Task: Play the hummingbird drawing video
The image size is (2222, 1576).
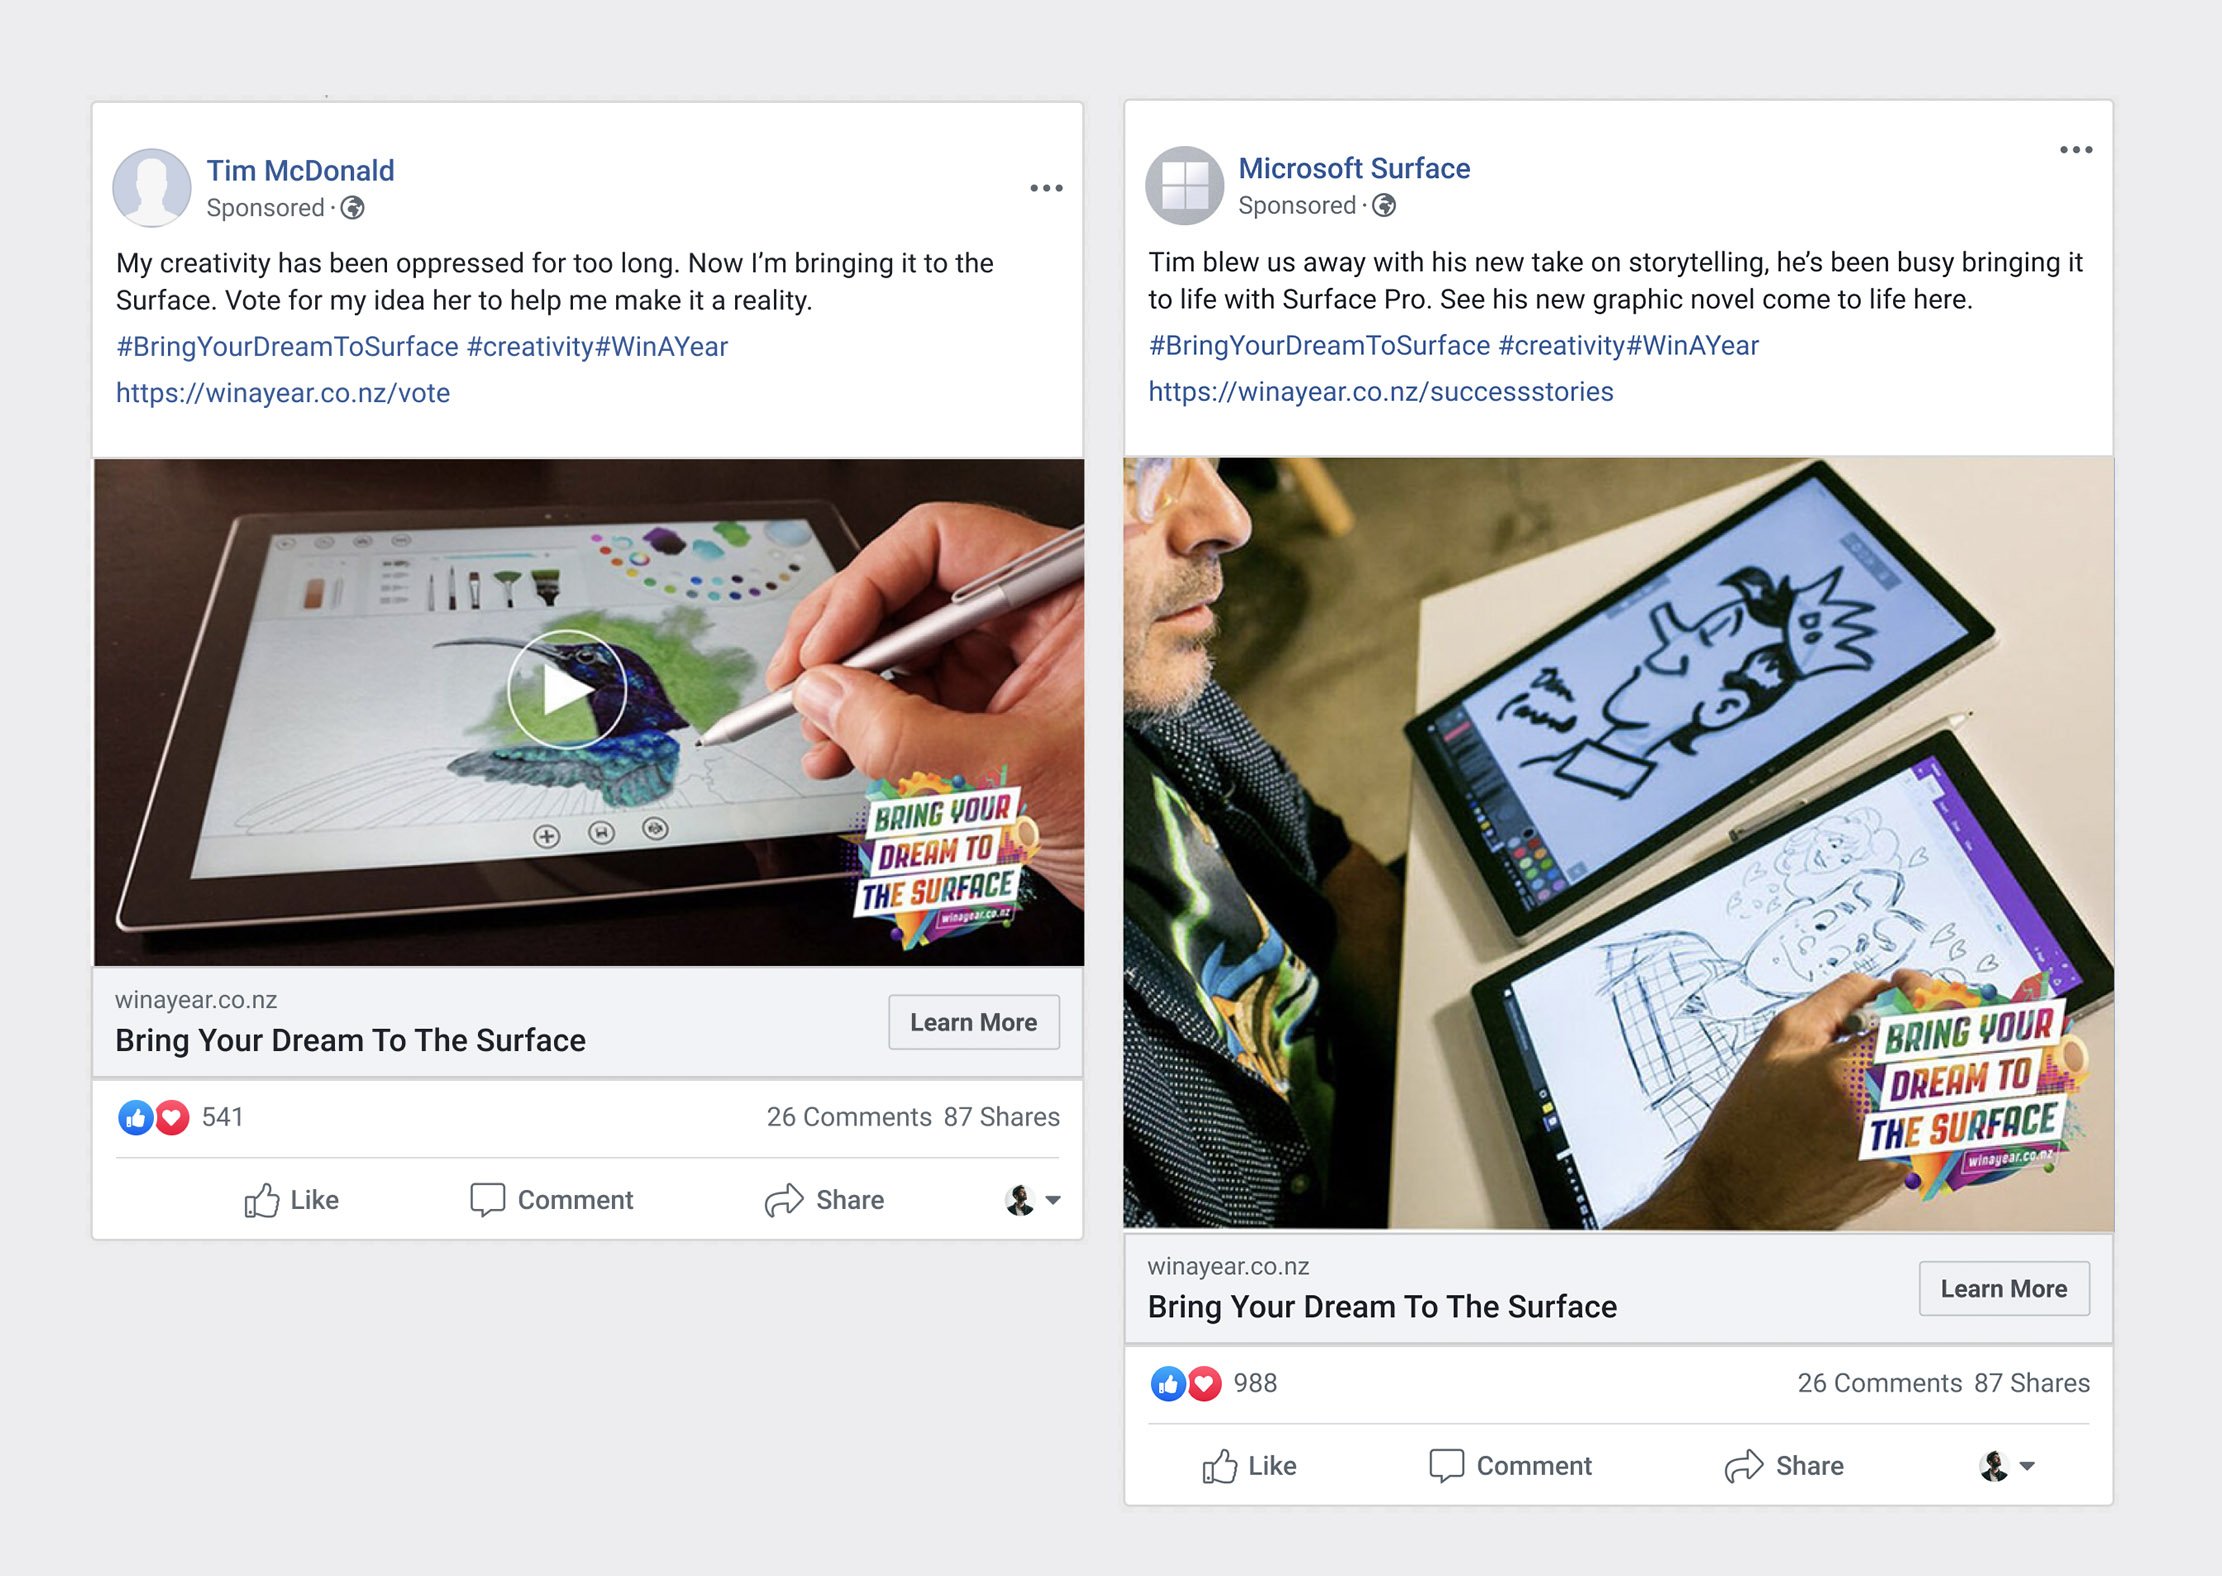Action: (566, 689)
